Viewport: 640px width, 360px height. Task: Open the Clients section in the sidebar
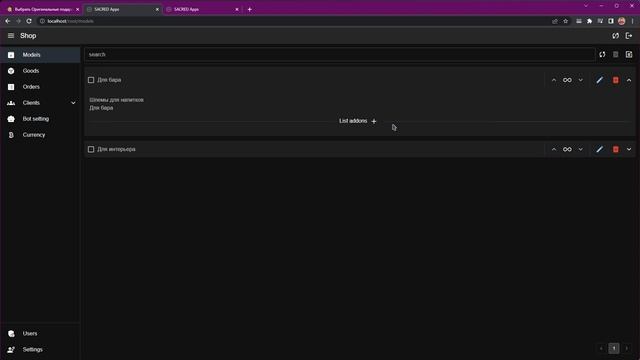[40, 103]
